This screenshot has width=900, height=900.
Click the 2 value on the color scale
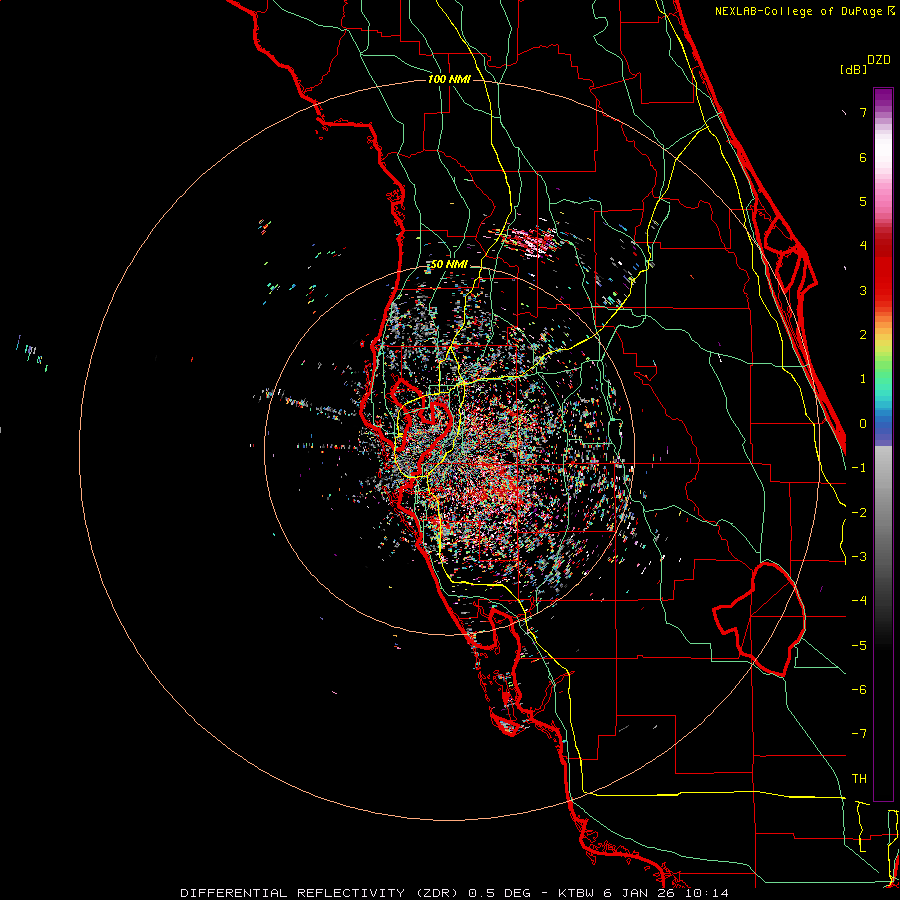(863, 335)
